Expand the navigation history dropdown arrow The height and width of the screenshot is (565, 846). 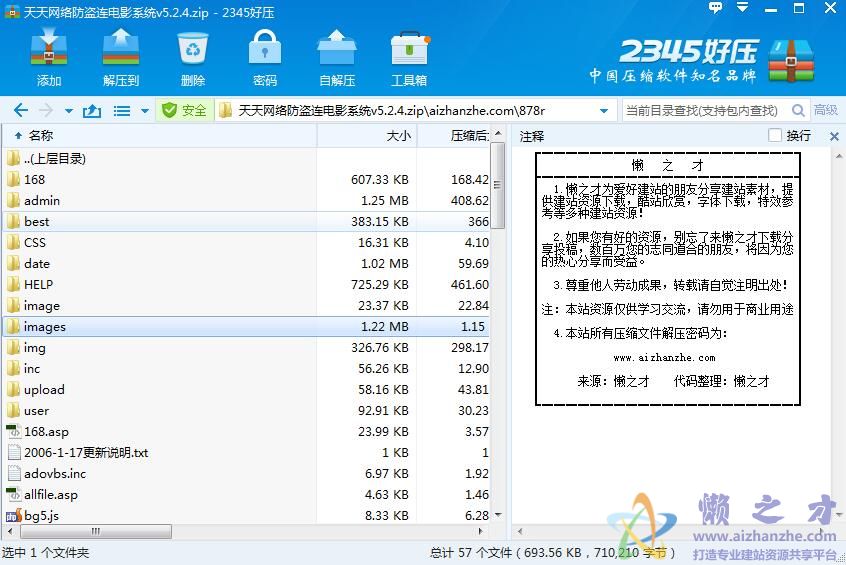tap(69, 111)
